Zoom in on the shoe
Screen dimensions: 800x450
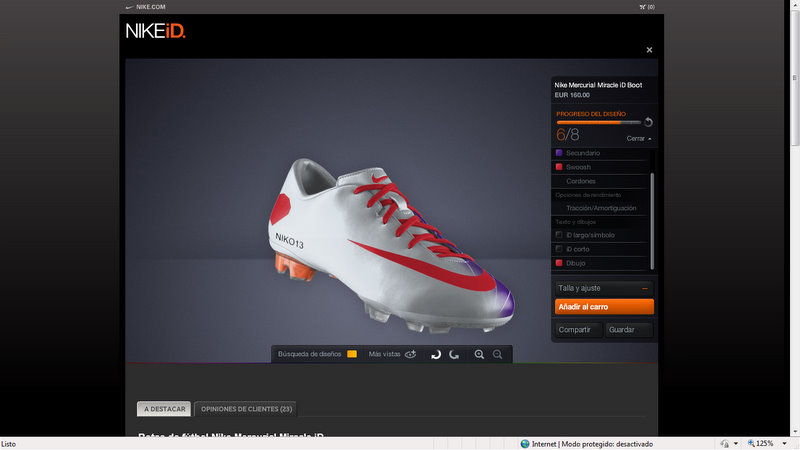point(479,354)
